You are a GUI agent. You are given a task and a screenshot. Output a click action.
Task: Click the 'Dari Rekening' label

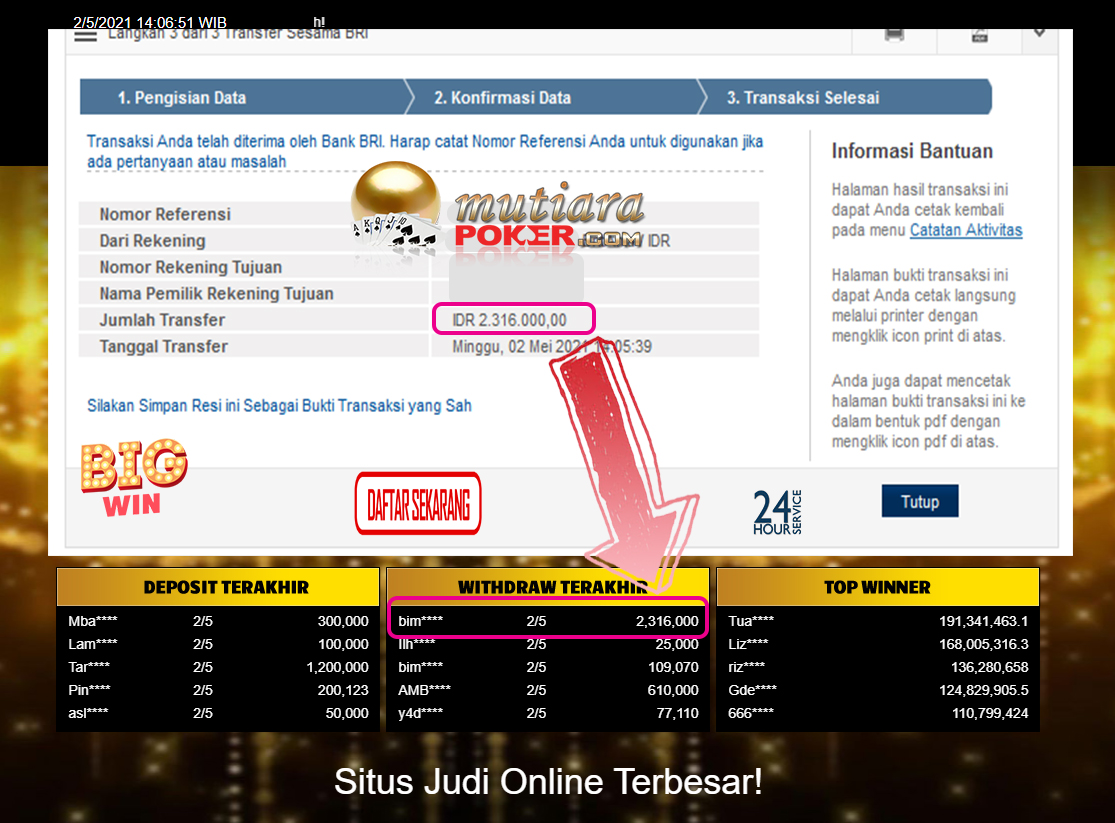click(152, 240)
